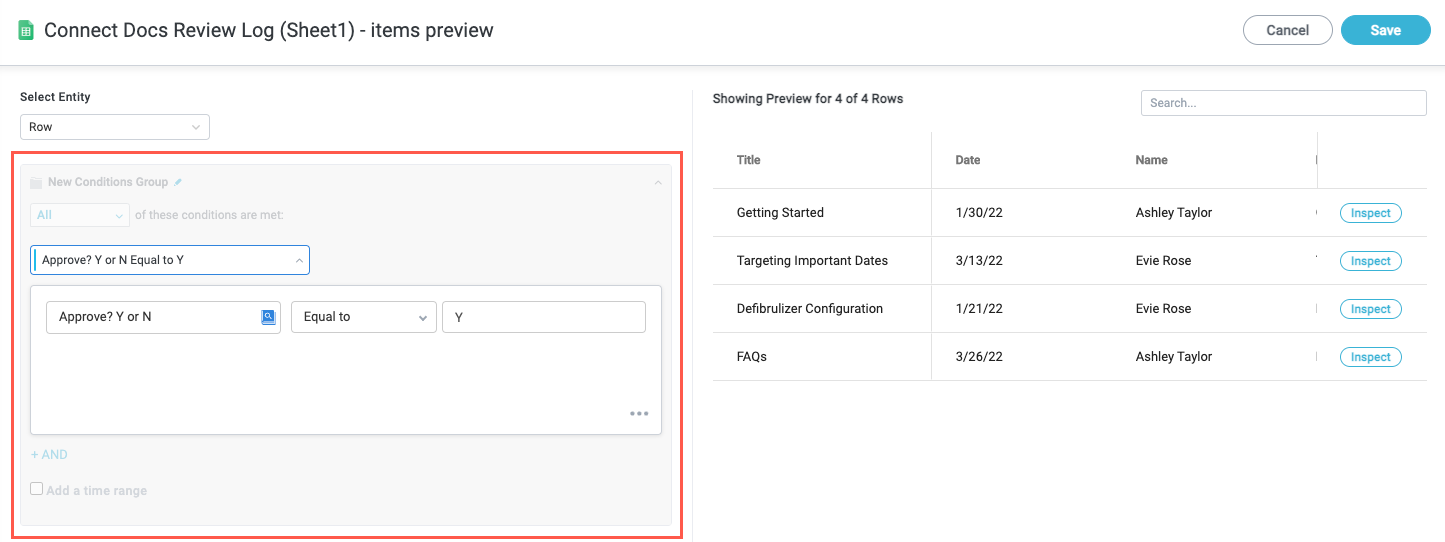Collapse the New Conditions Group panel
The image size is (1445, 542).
(657, 183)
